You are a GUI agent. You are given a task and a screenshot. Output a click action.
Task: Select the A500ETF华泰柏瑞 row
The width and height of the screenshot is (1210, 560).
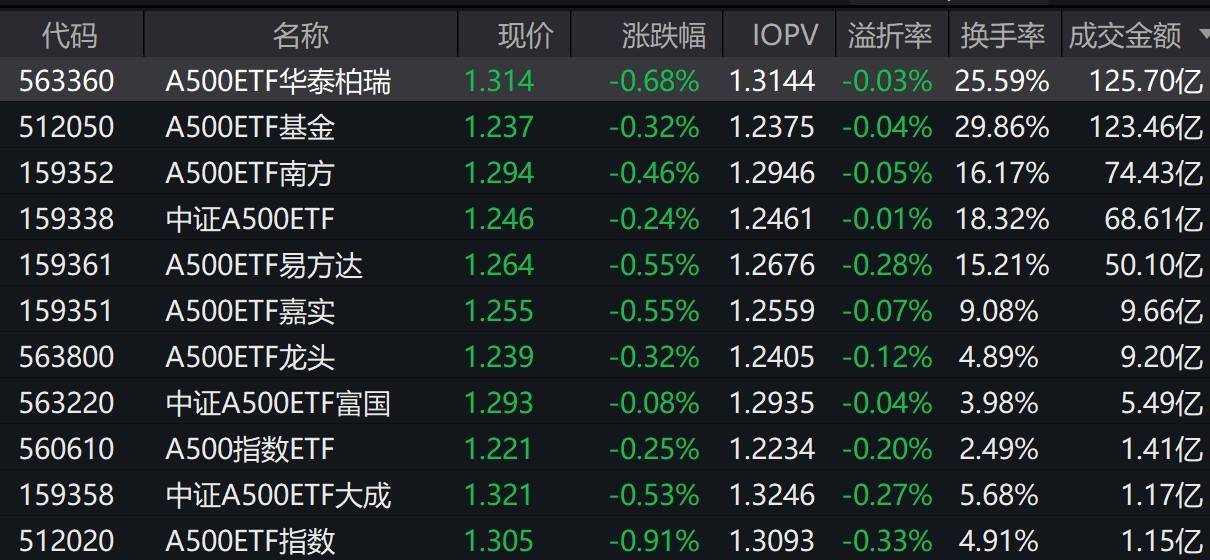click(x=278, y=81)
